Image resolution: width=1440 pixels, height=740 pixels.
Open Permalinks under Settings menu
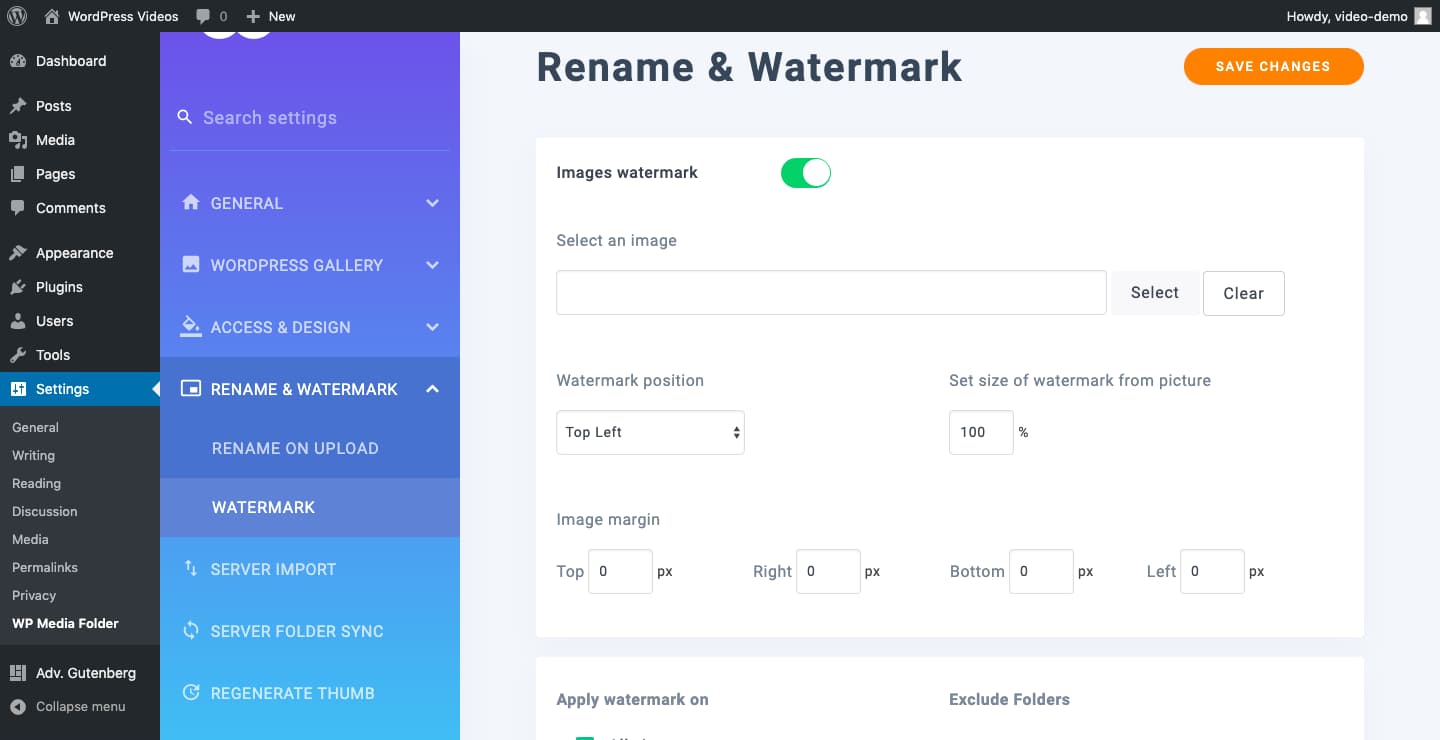click(x=44, y=567)
